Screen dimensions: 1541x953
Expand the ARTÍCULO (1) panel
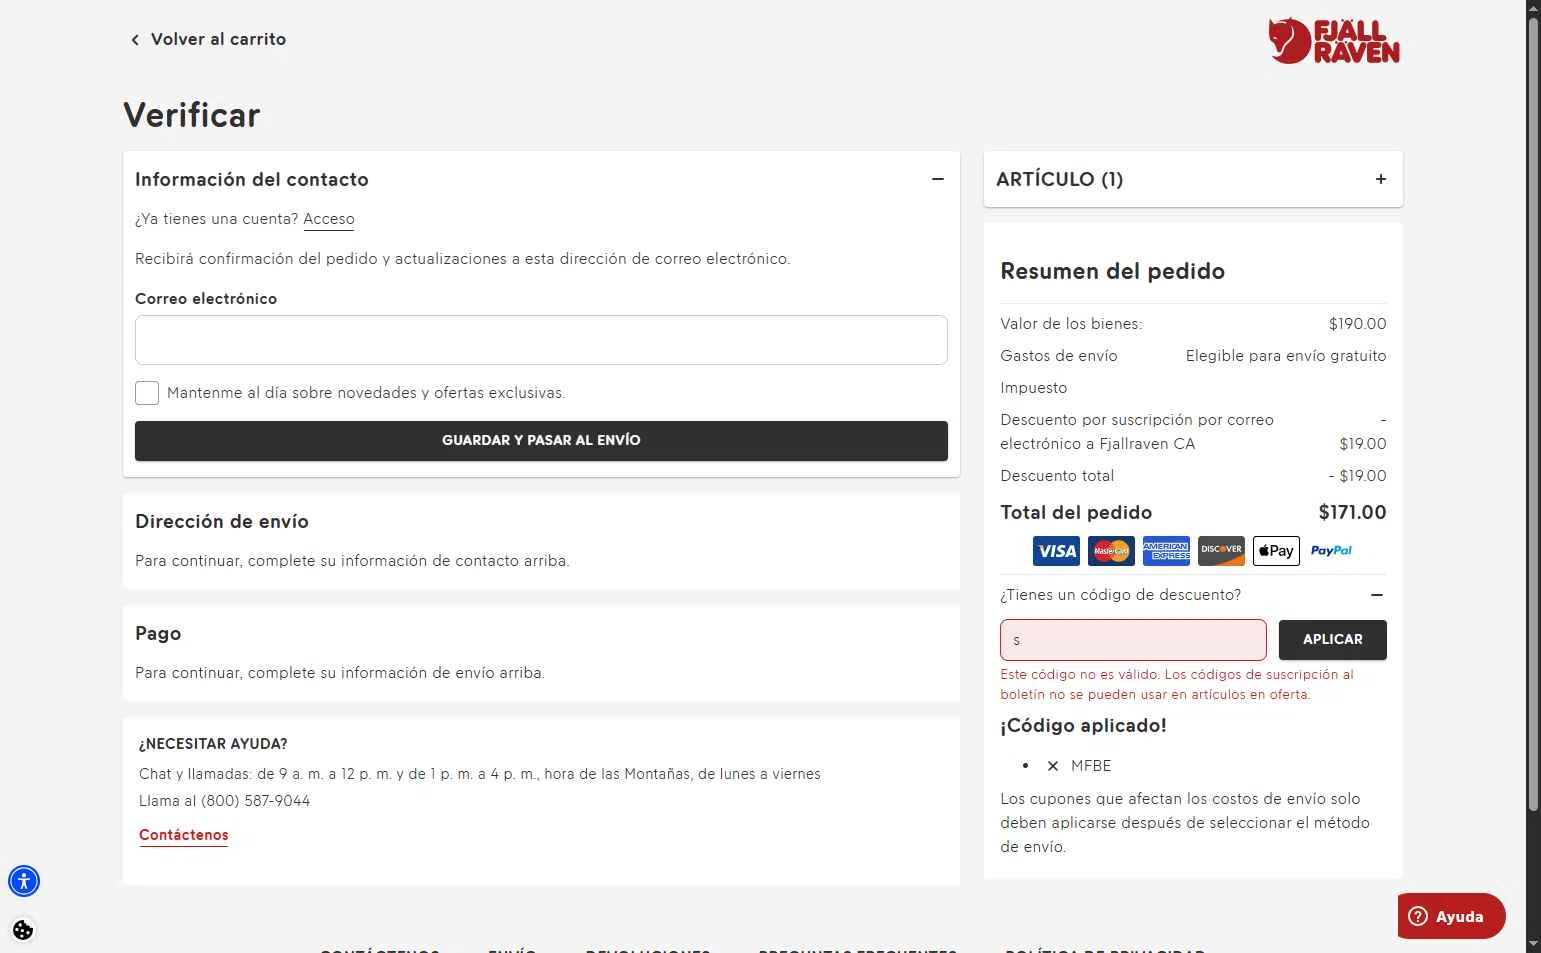coord(1380,179)
